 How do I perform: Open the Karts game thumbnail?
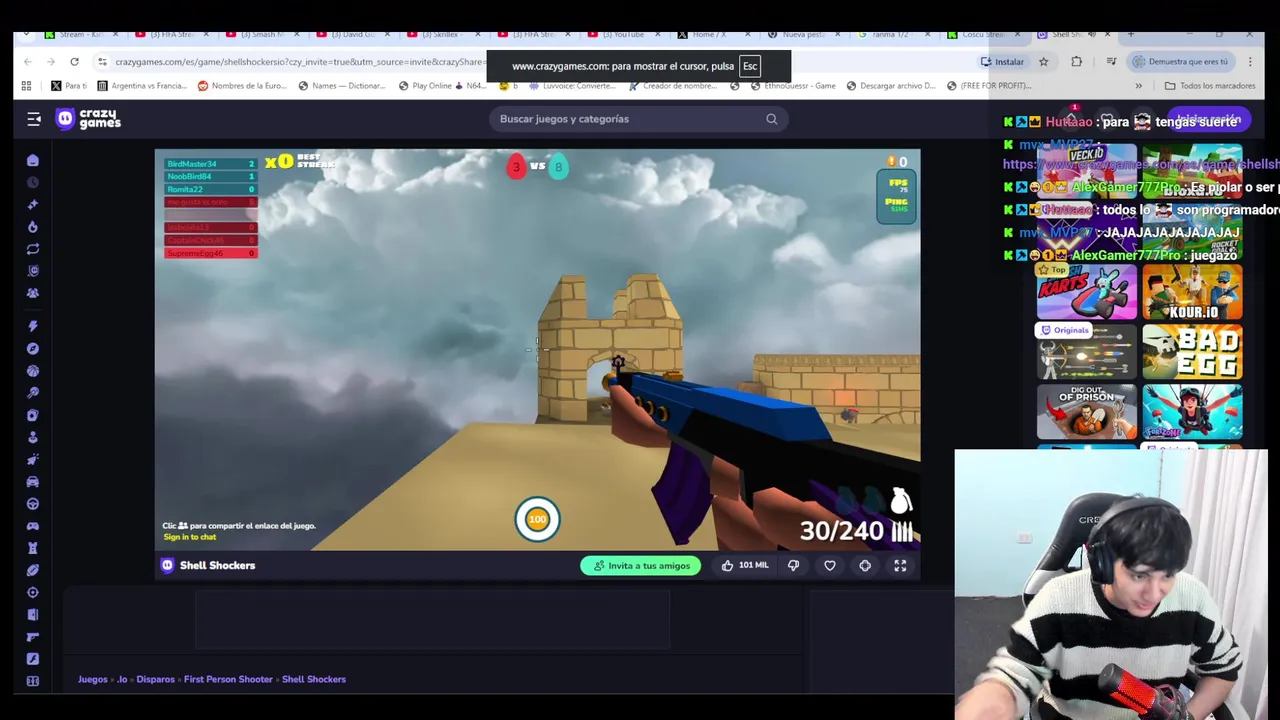click(x=1087, y=293)
